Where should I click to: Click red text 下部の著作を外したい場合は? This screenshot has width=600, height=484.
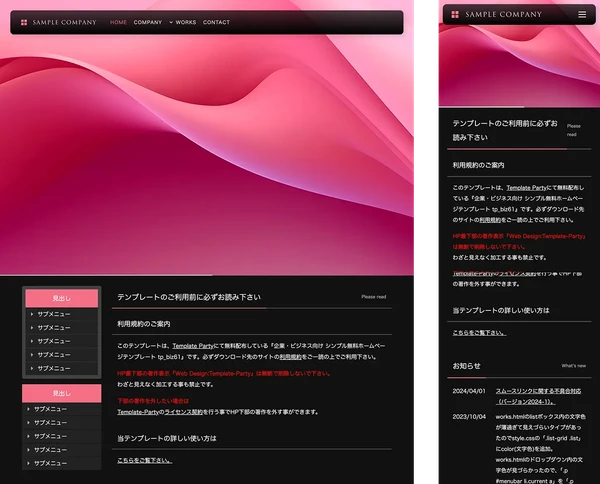153,401
